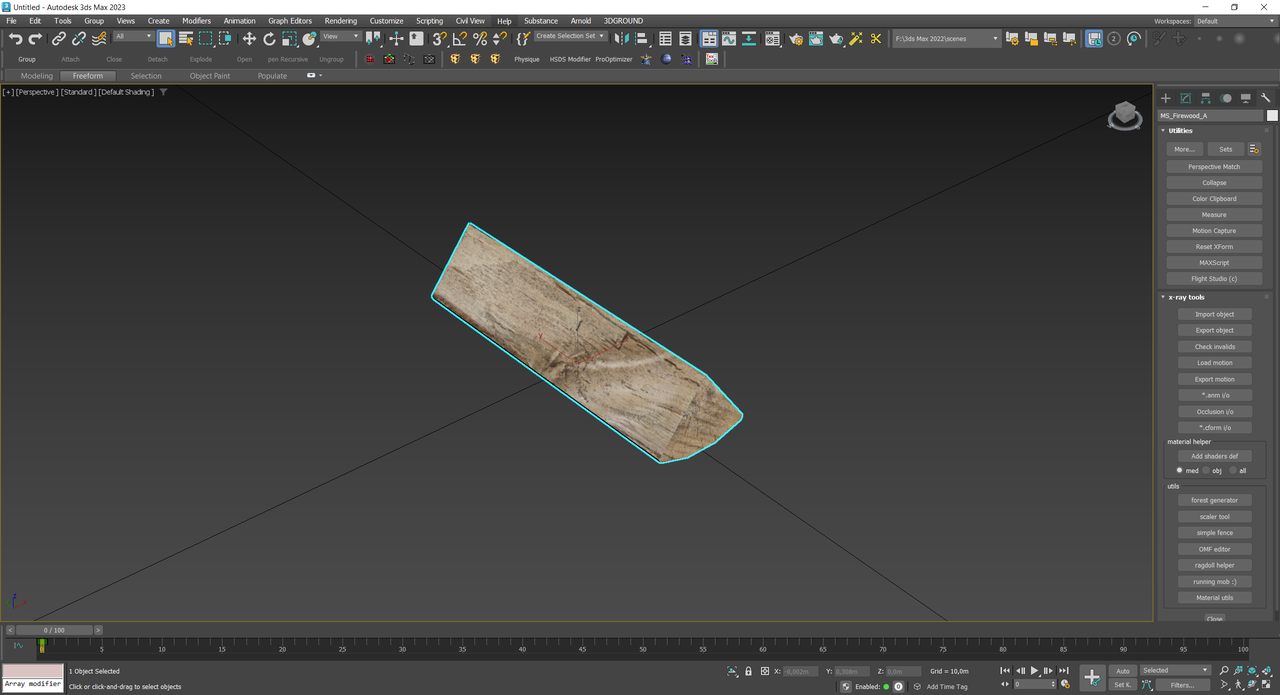Click the Undo arrow in the toolbar
Viewport: 1280px width, 695px height.
tap(15, 39)
